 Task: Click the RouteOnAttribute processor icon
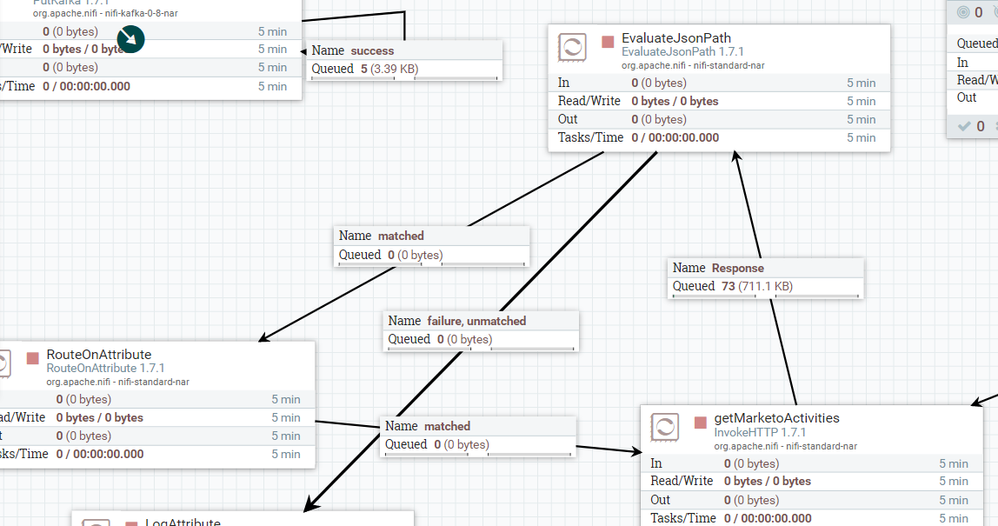point(4,364)
